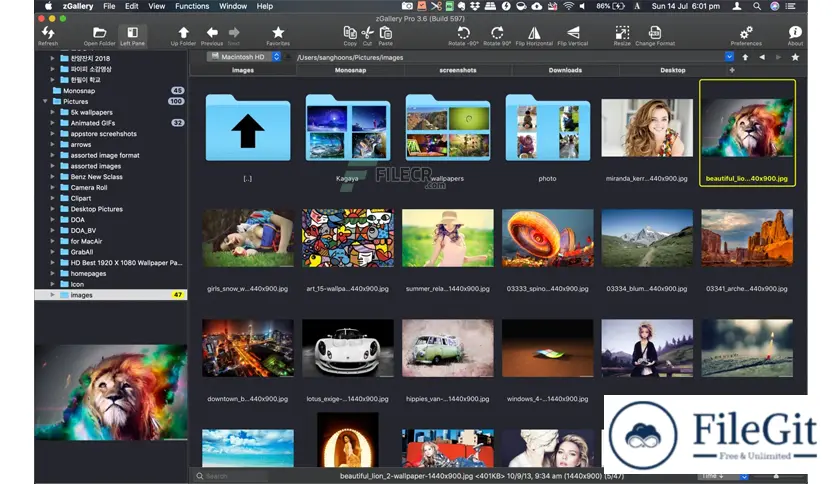Click small back triangle in path bar

(762, 57)
